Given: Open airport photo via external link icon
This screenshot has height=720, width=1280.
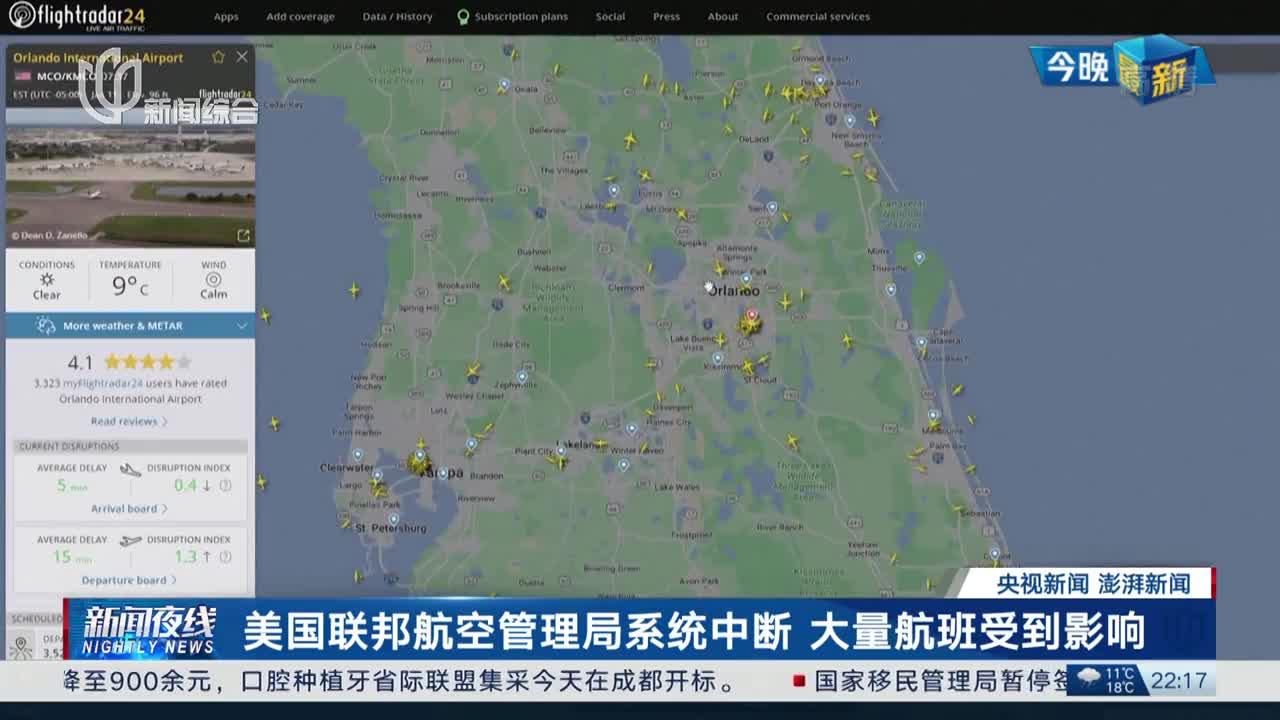Looking at the screenshot, I should pos(243,236).
